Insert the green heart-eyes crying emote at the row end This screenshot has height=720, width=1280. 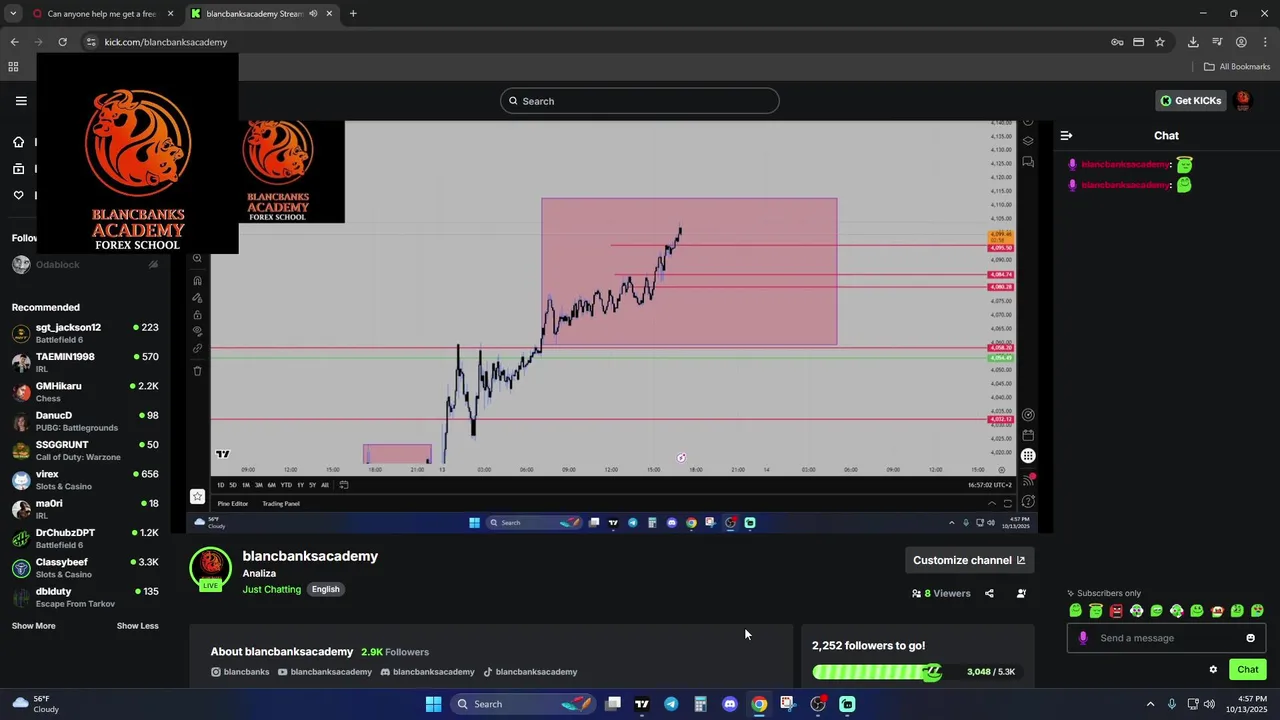(x=1257, y=611)
